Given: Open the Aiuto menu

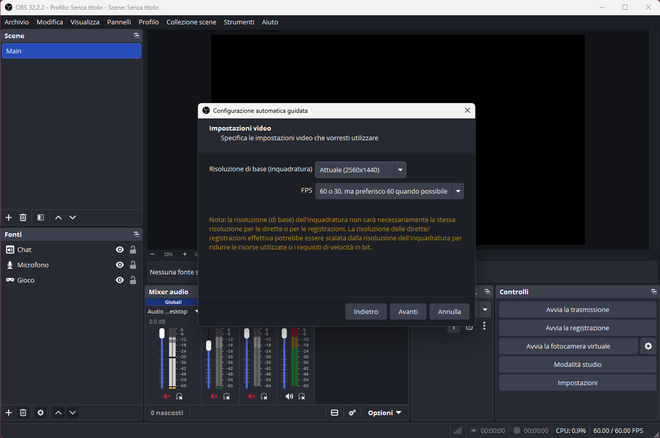Looking at the screenshot, I should pyautogui.click(x=270, y=22).
